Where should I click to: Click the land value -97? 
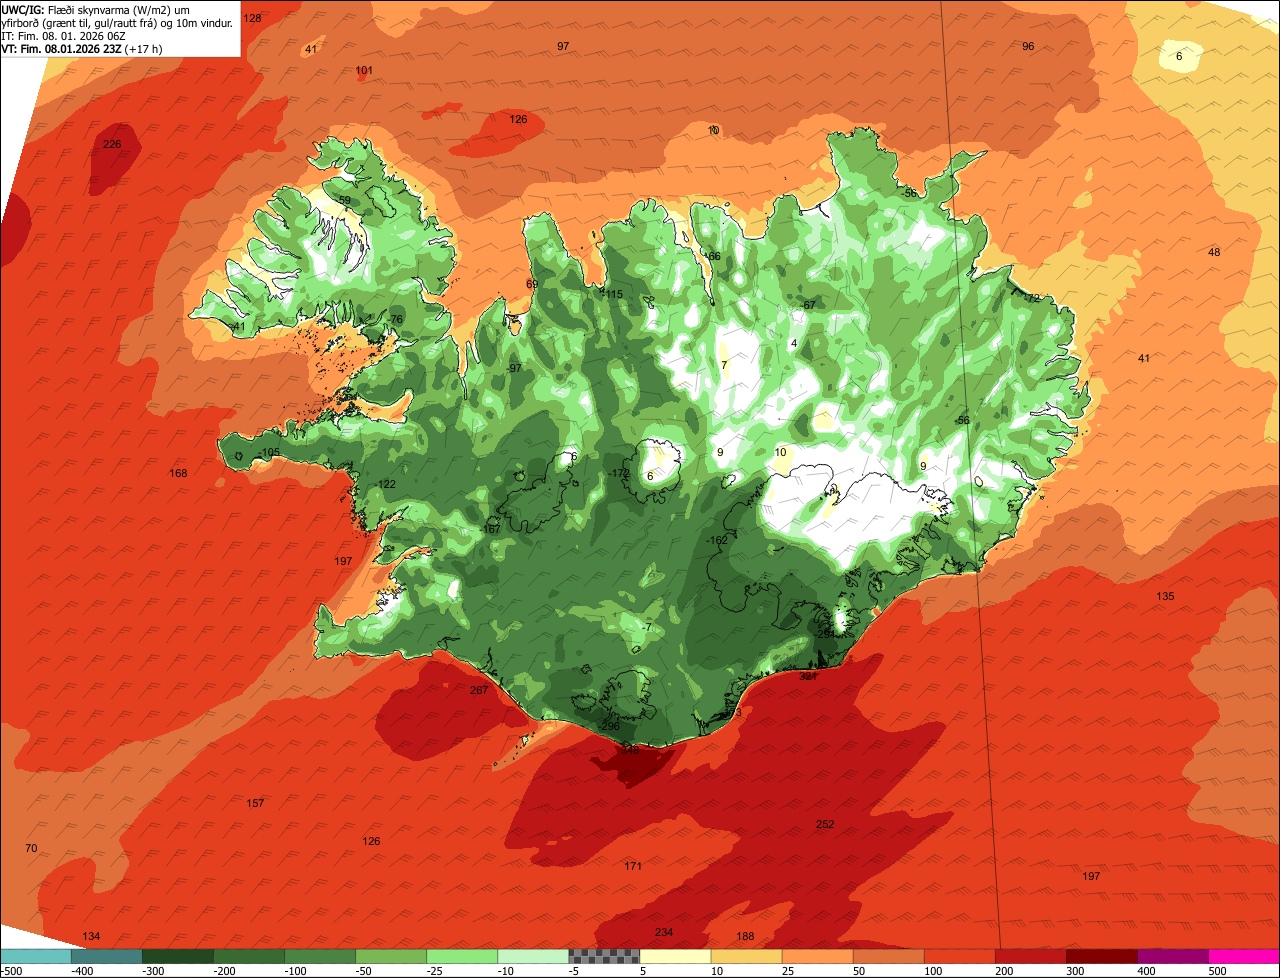click(x=514, y=368)
